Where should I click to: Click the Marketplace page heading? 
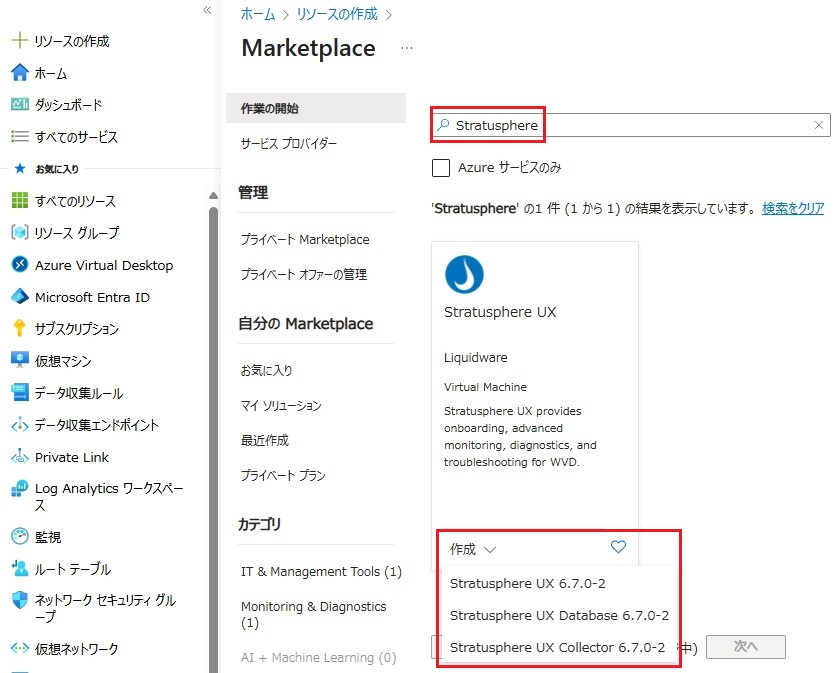pyautogui.click(x=309, y=48)
